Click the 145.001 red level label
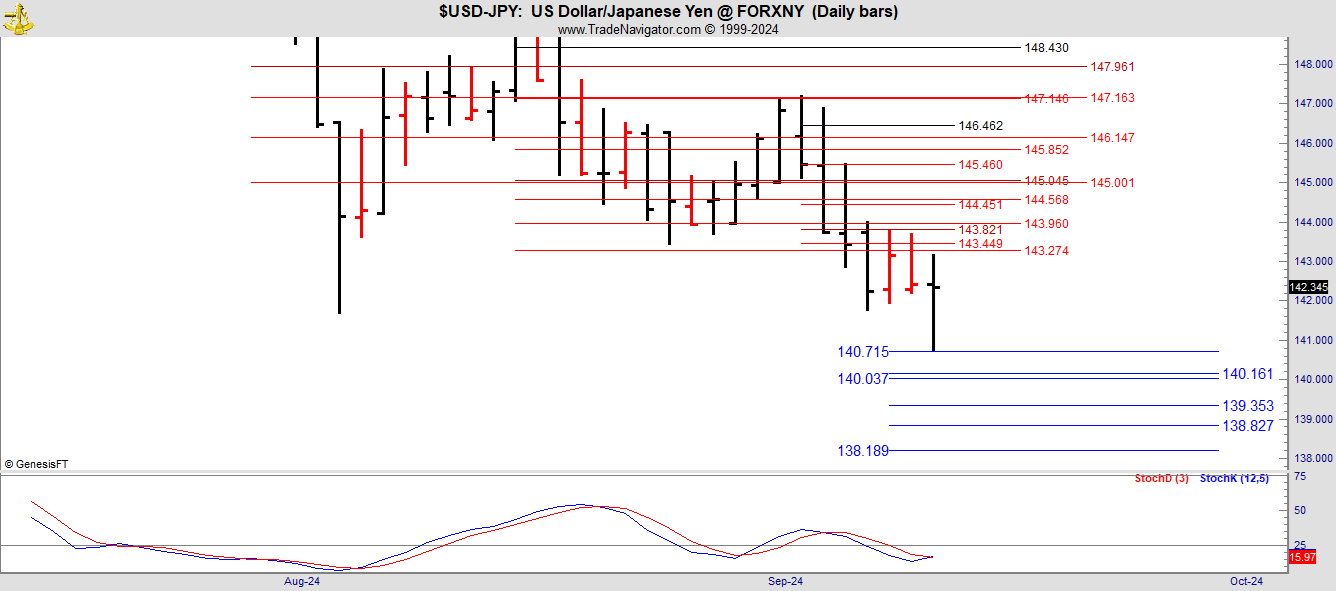Image resolution: width=1336 pixels, height=591 pixels. [x=1113, y=183]
